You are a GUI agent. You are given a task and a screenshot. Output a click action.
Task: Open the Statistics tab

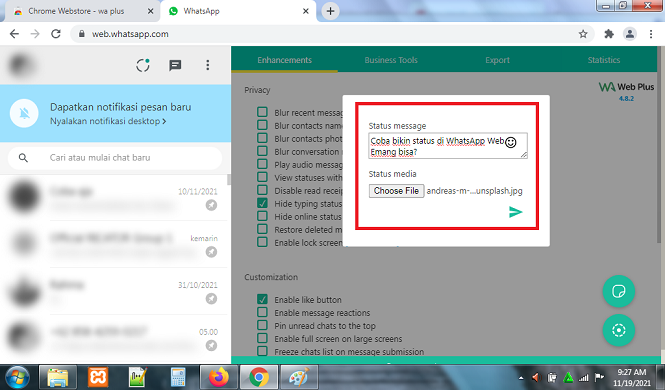tap(604, 60)
